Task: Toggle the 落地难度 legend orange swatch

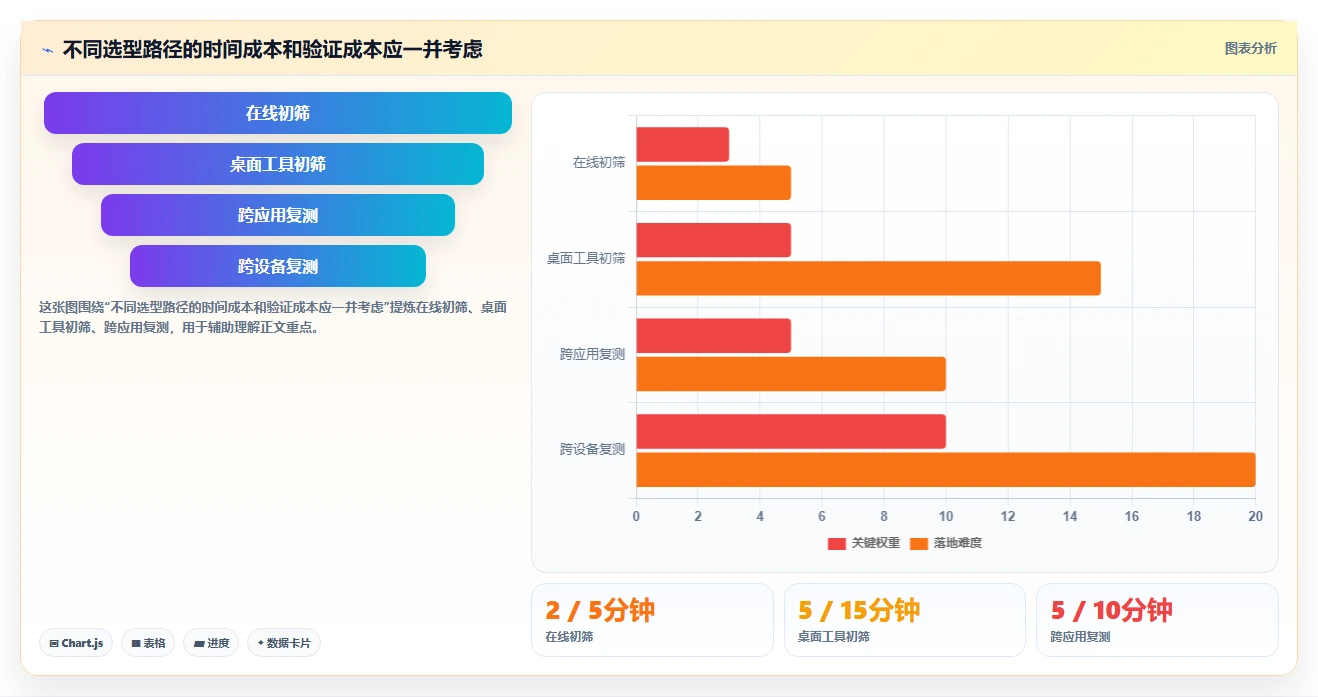Action: [x=919, y=543]
